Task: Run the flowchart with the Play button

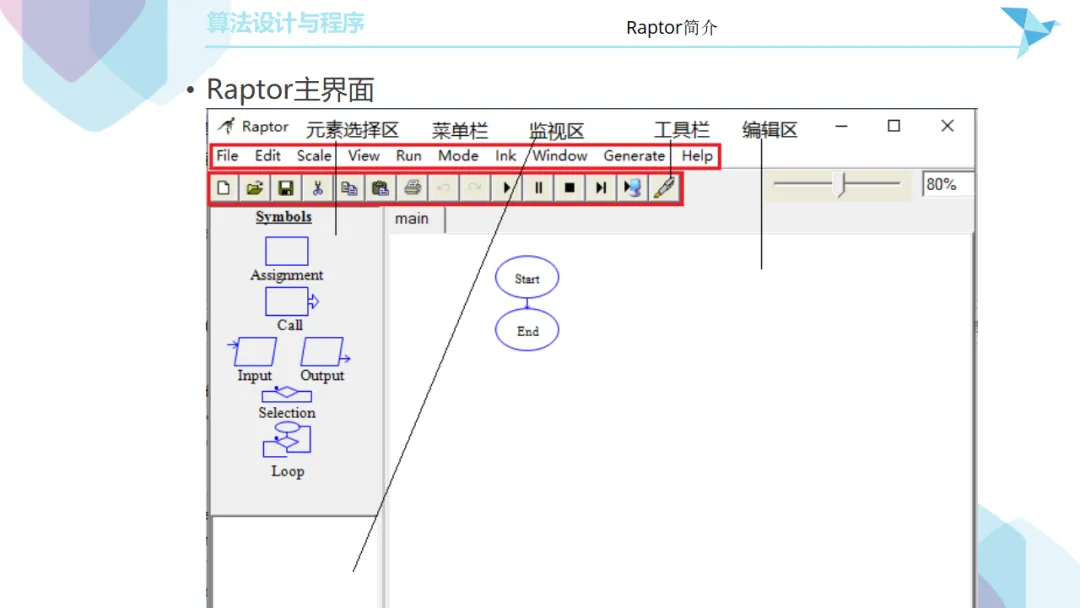Action: click(x=506, y=188)
